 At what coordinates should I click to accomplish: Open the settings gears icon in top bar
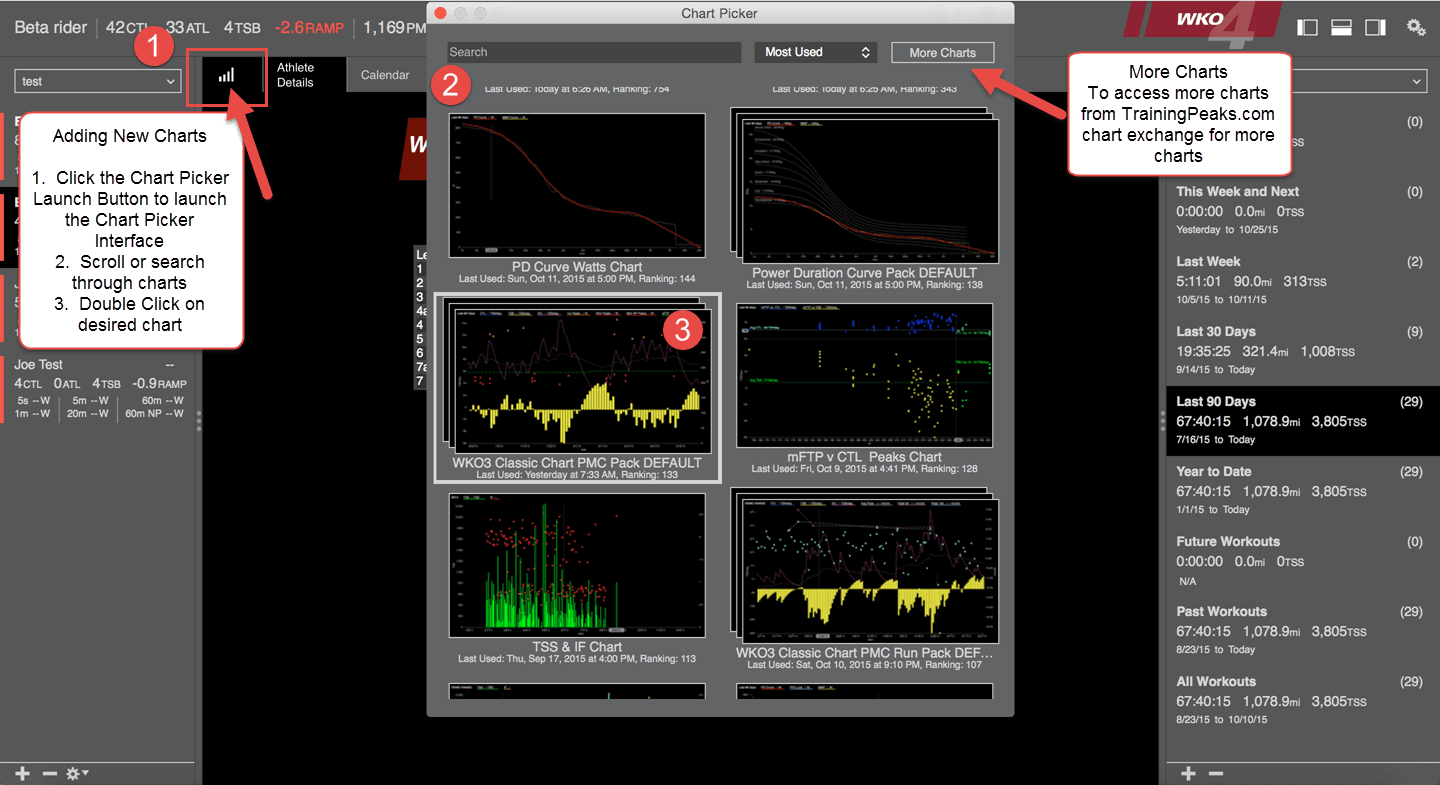coord(1416,27)
